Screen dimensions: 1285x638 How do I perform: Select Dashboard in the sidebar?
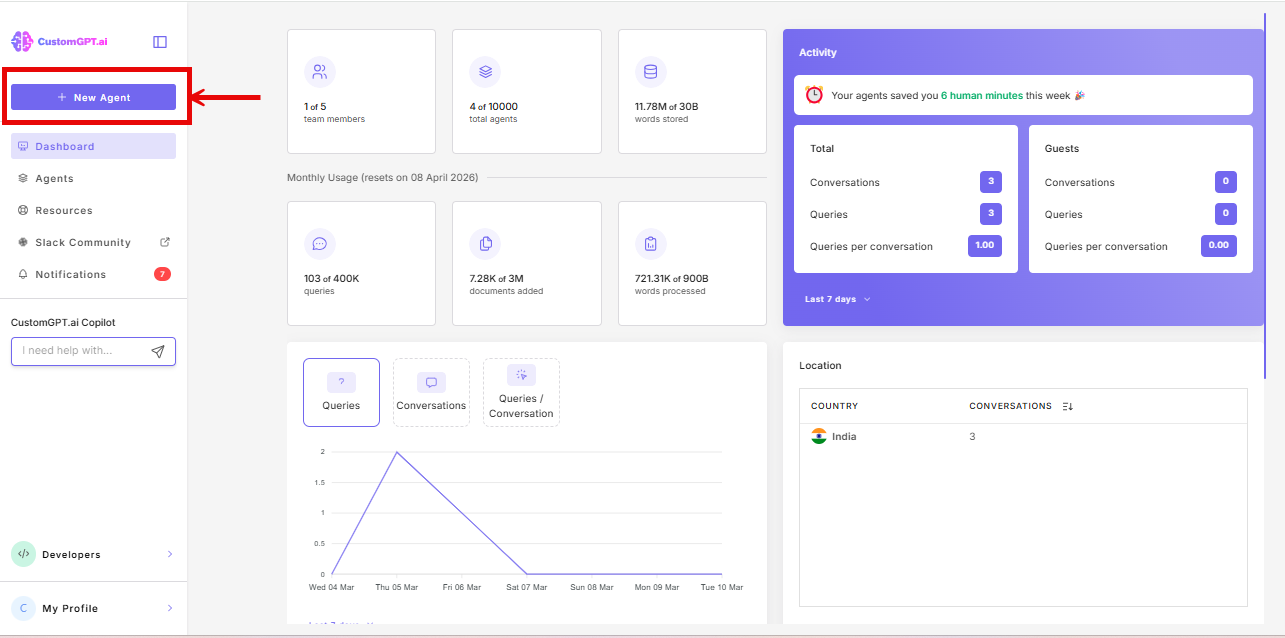[65, 145]
